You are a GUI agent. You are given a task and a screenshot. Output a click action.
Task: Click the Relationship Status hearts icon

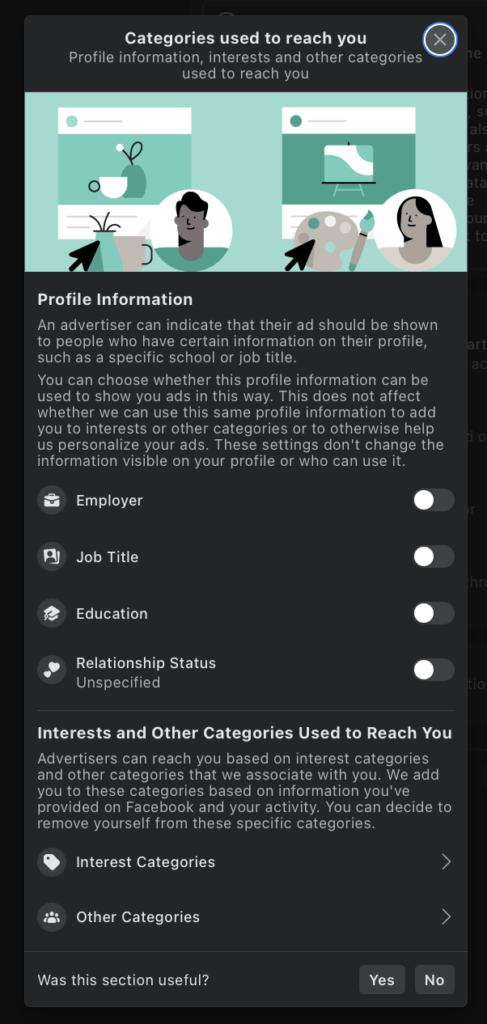click(x=52, y=670)
